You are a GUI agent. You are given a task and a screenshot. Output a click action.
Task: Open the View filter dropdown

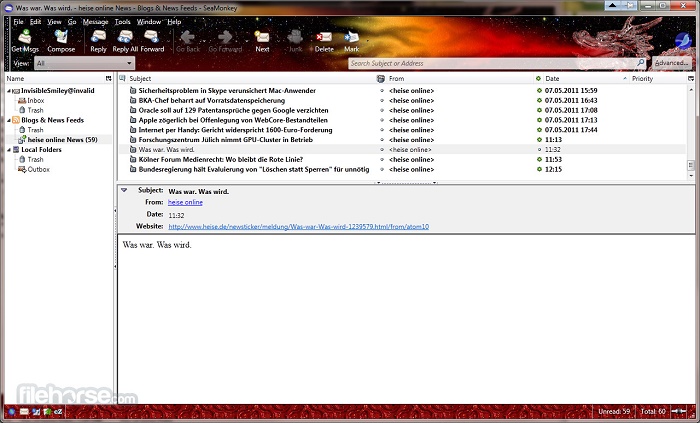pyautogui.click(x=76, y=63)
